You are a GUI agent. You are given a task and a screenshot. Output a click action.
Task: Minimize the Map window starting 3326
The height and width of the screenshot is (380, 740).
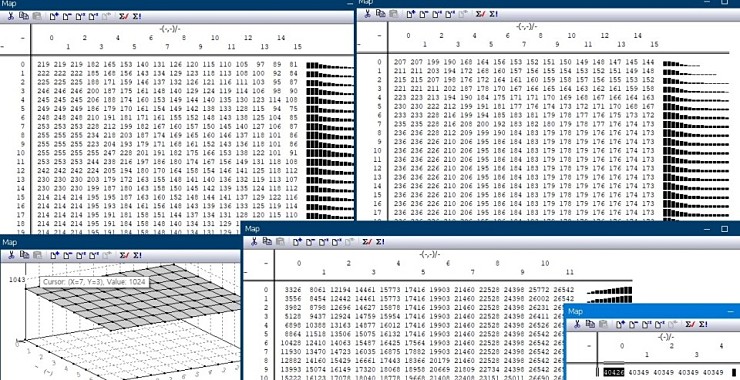tap(706, 229)
